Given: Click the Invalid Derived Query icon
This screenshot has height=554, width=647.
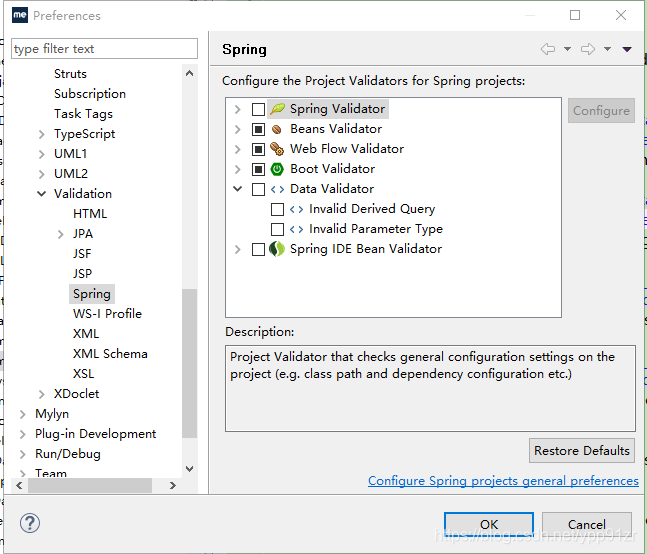Looking at the screenshot, I should 296,209.
